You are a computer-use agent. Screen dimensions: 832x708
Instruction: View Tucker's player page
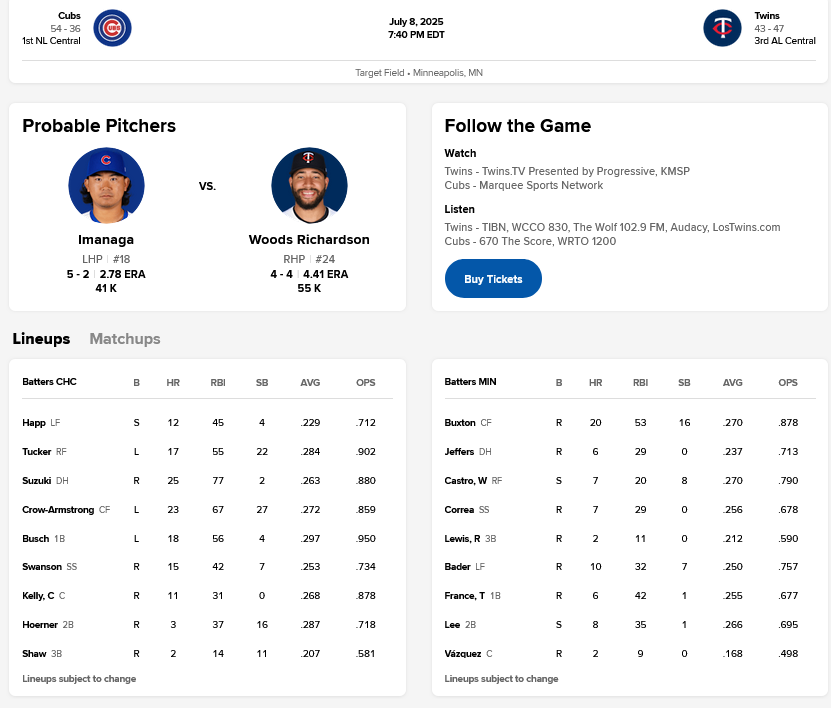tap(37, 452)
